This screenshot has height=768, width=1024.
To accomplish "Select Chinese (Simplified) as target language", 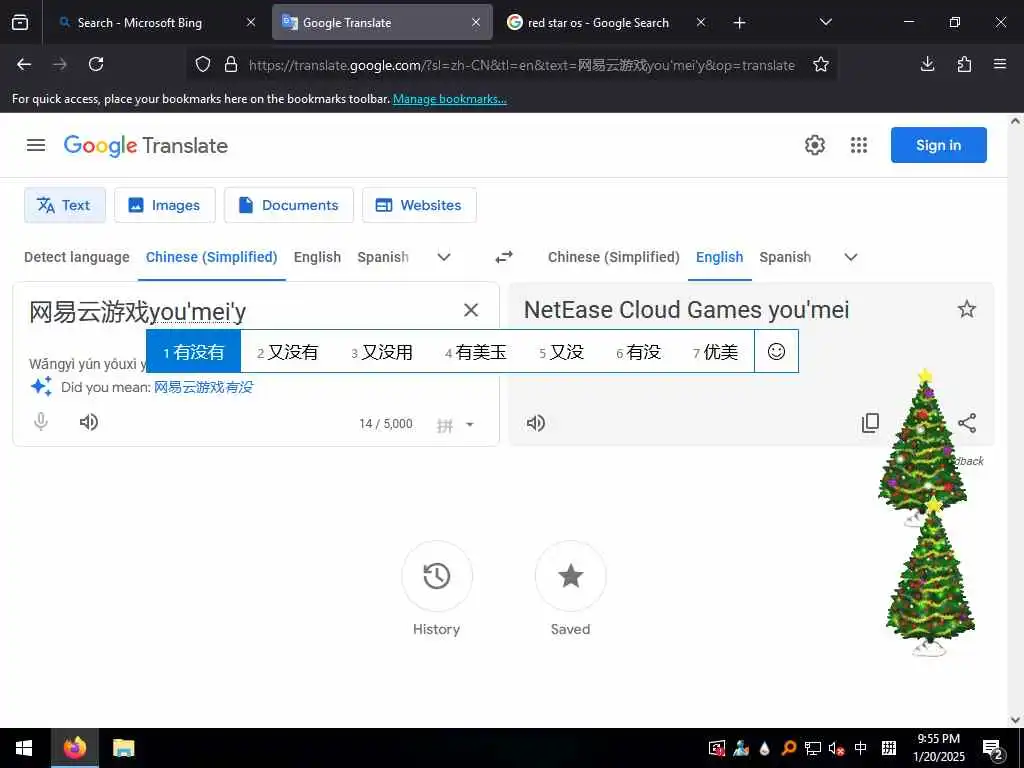I will tap(614, 257).
